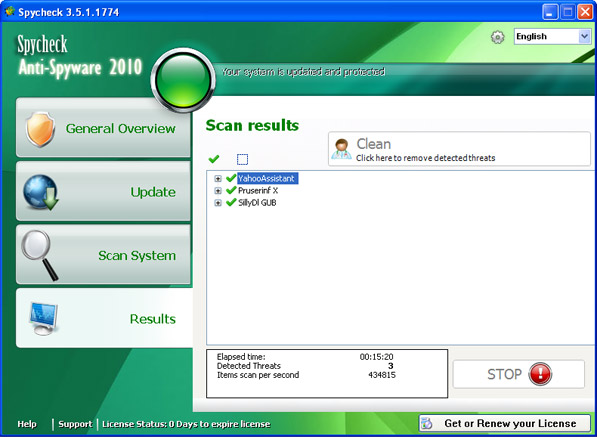597x437 pixels.
Task: Open the Scan System section
Action: coord(103,255)
